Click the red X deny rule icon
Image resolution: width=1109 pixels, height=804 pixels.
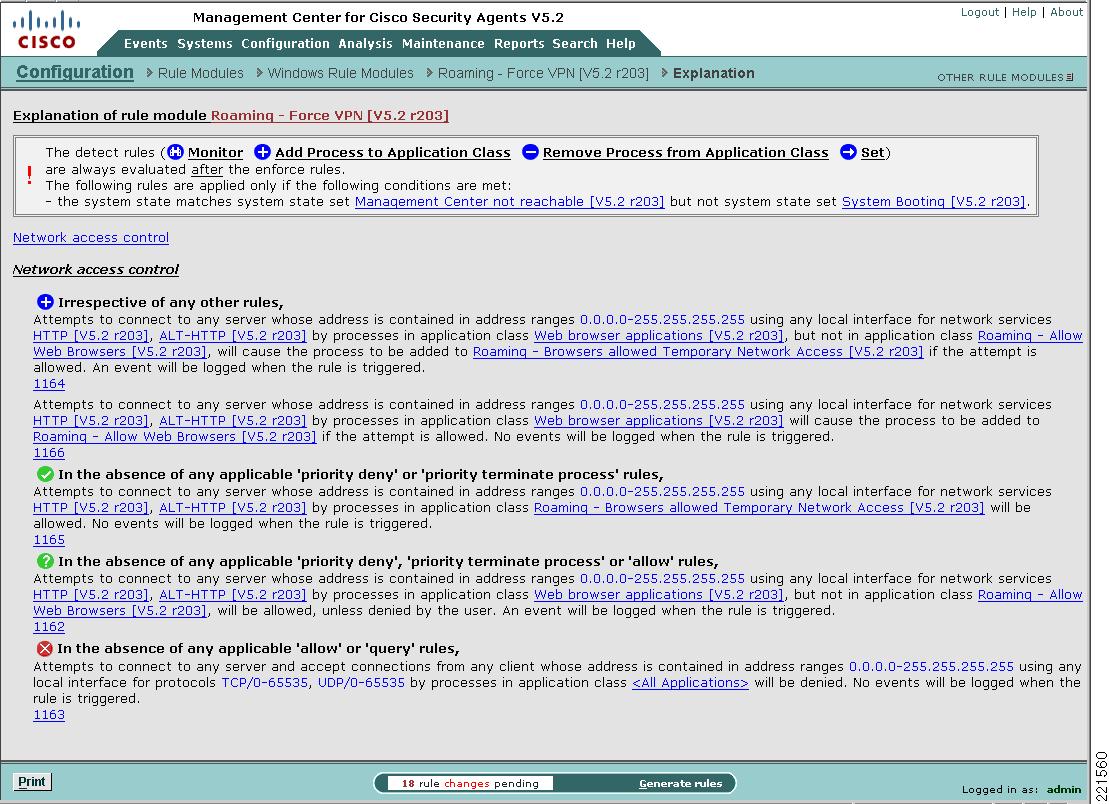pos(45,648)
